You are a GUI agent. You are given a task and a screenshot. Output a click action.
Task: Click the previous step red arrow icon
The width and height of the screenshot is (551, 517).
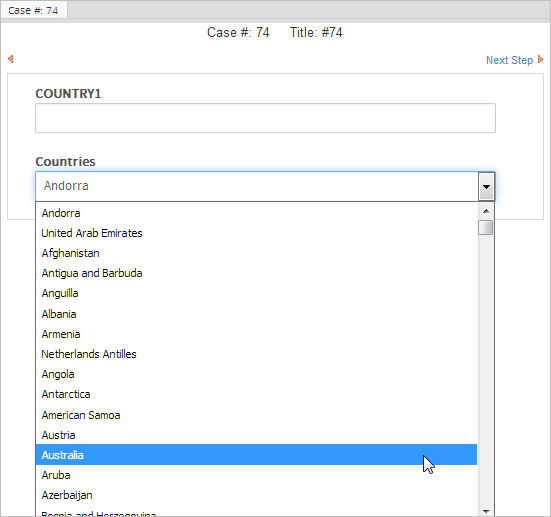tap(11, 59)
